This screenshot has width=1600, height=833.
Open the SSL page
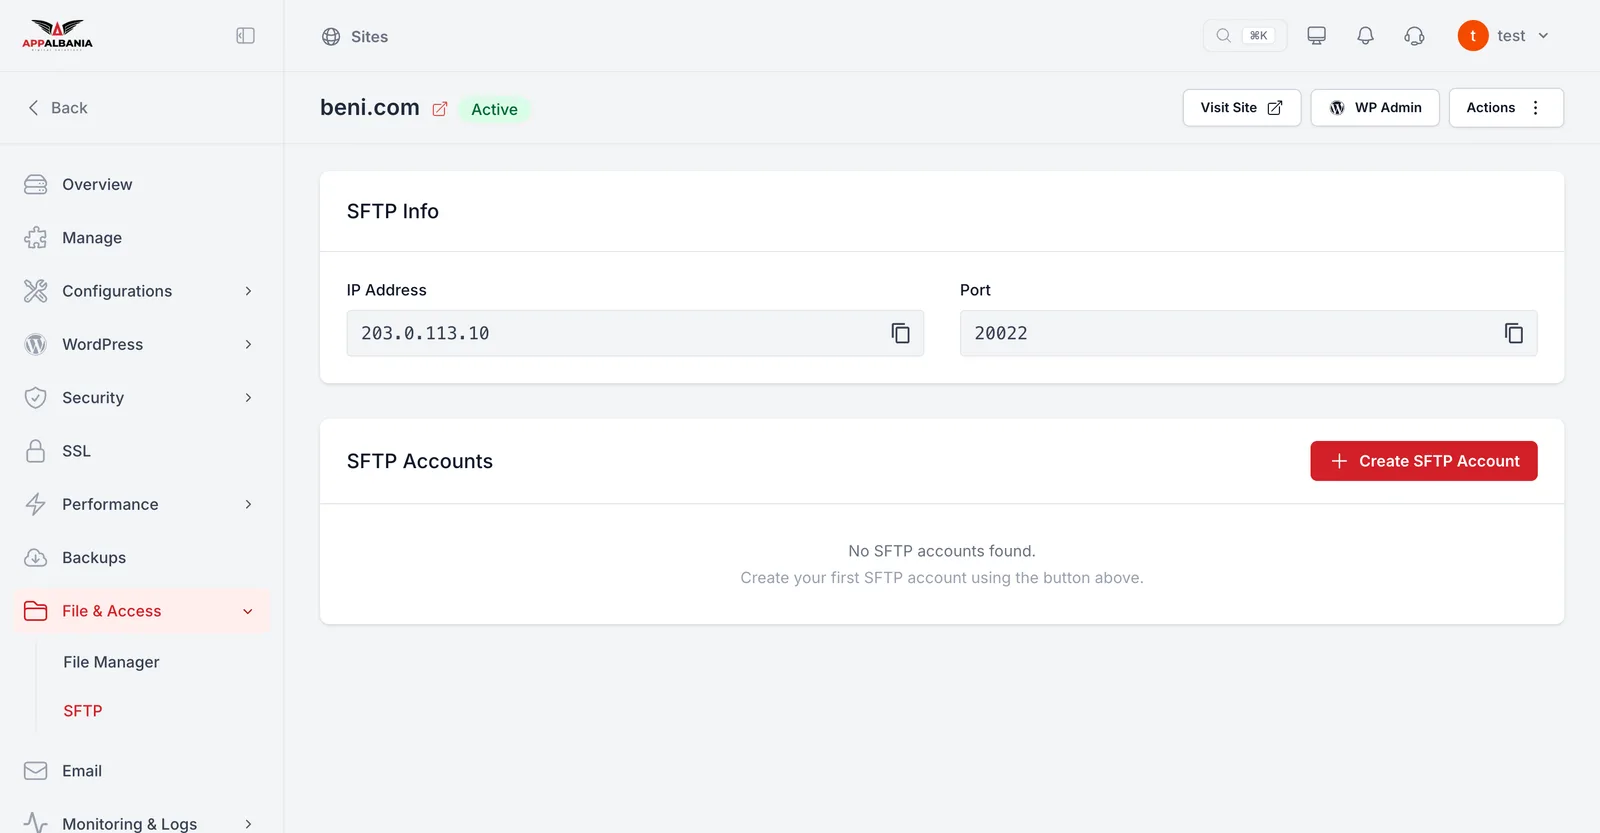142,451
